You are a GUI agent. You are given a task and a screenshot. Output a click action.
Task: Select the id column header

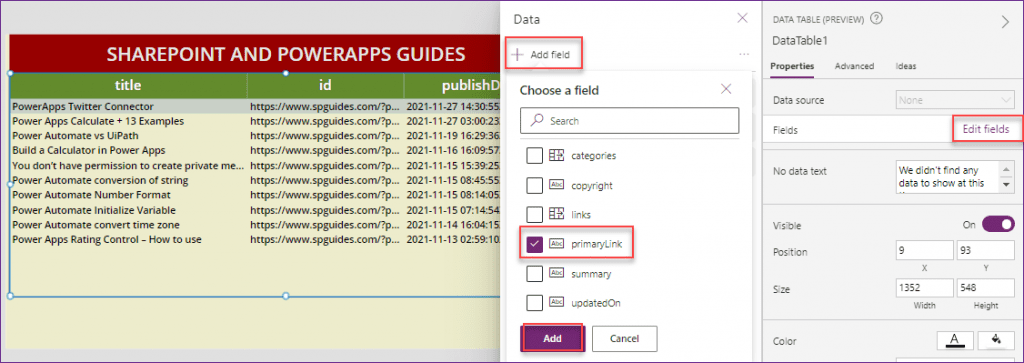pyautogui.click(x=325, y=85)
